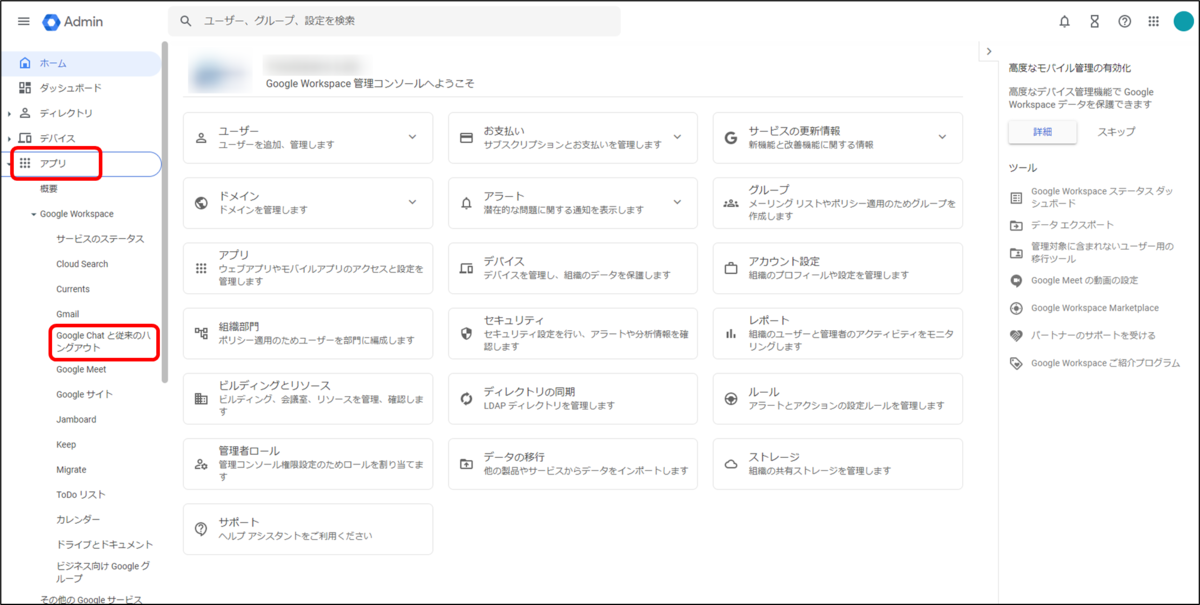Open the Google apps grid launcher

pyautogui.click(x=1153, y=21)
